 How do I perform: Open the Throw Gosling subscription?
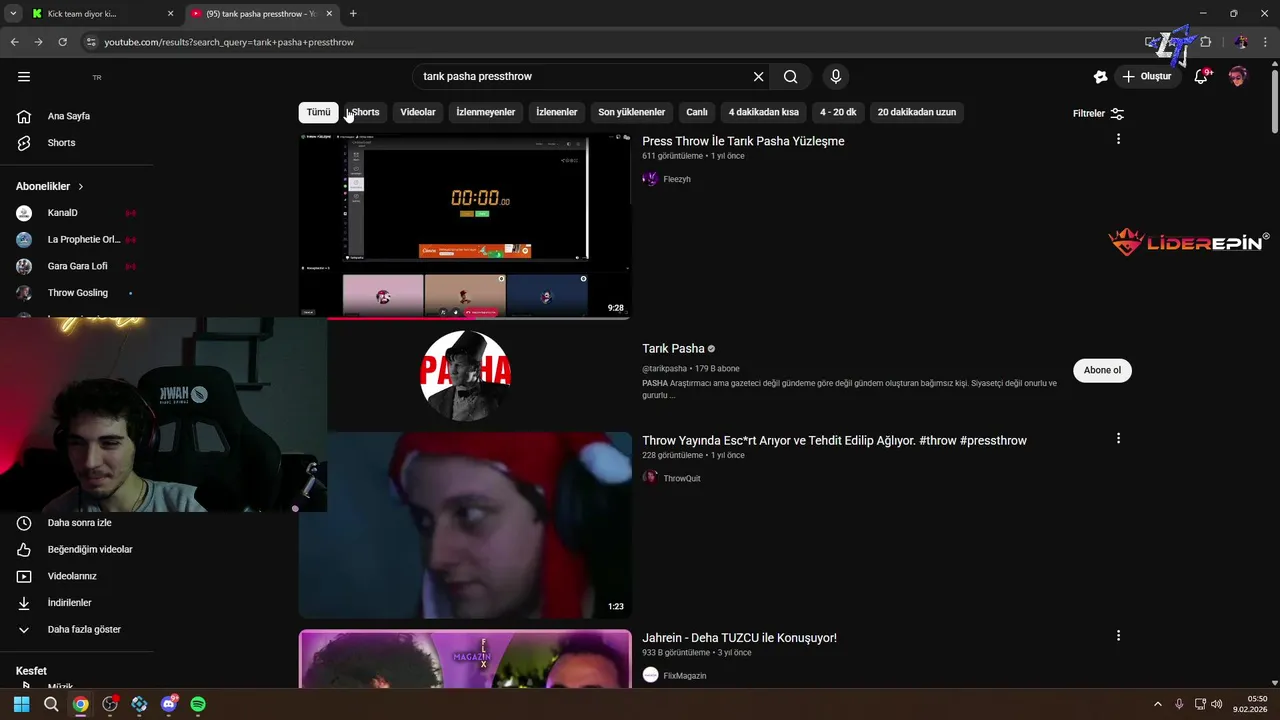point(77,293)
